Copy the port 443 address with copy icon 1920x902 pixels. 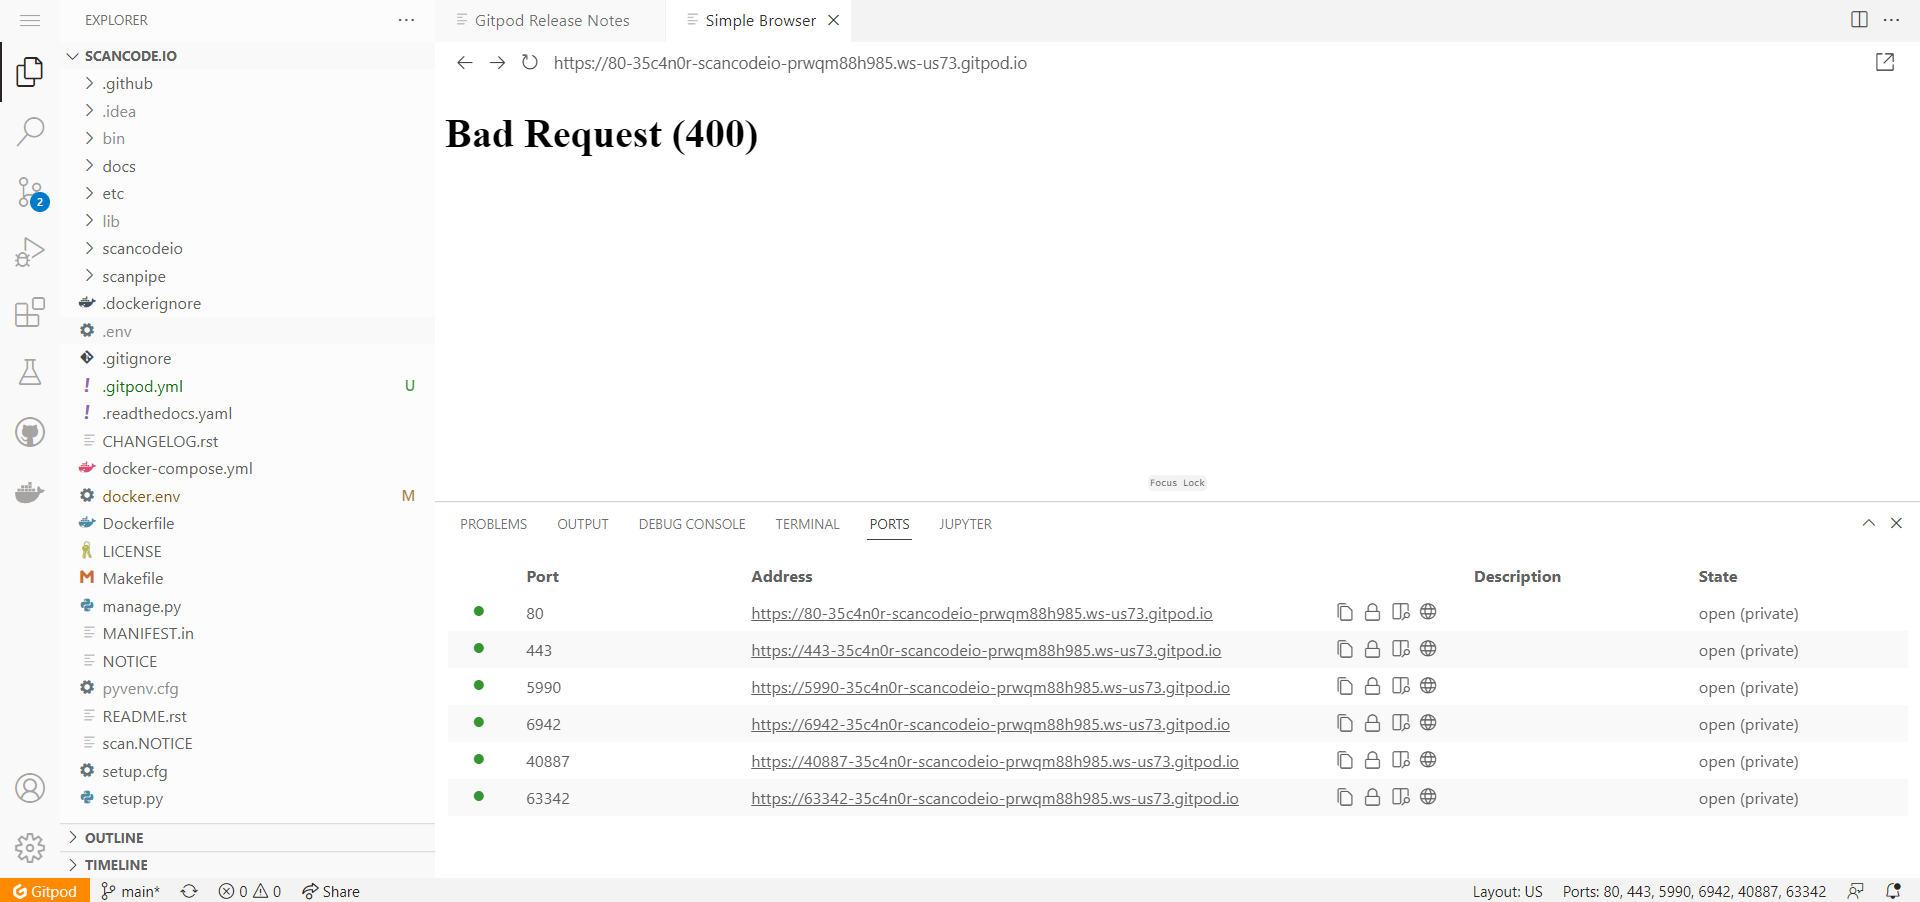pyautogui.click(x=1344, y=649)
